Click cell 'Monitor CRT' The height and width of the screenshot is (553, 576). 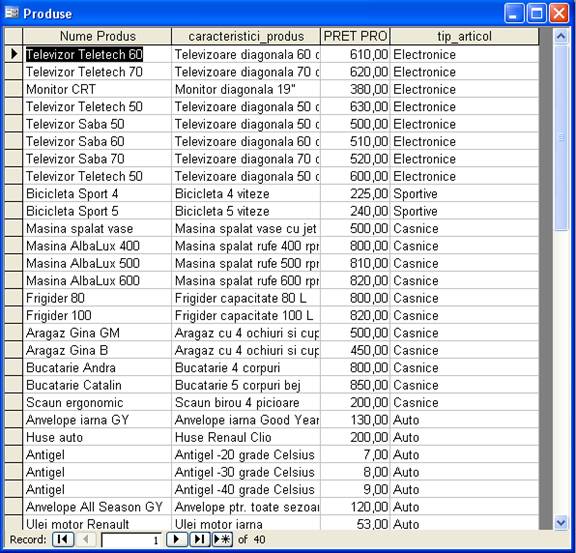(97, 89)
